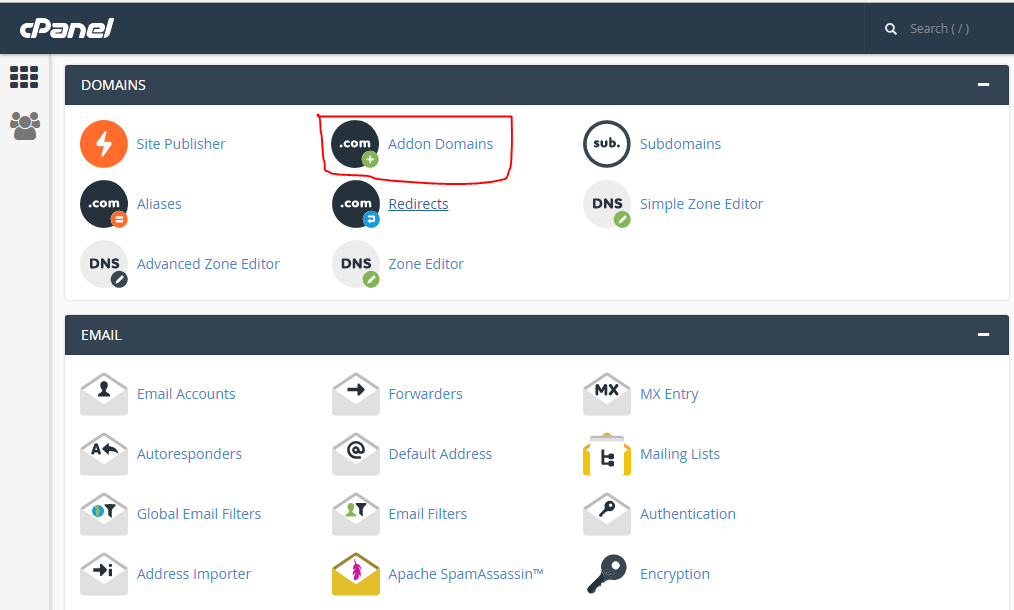Collapse the Domains section

coord(983,85)
